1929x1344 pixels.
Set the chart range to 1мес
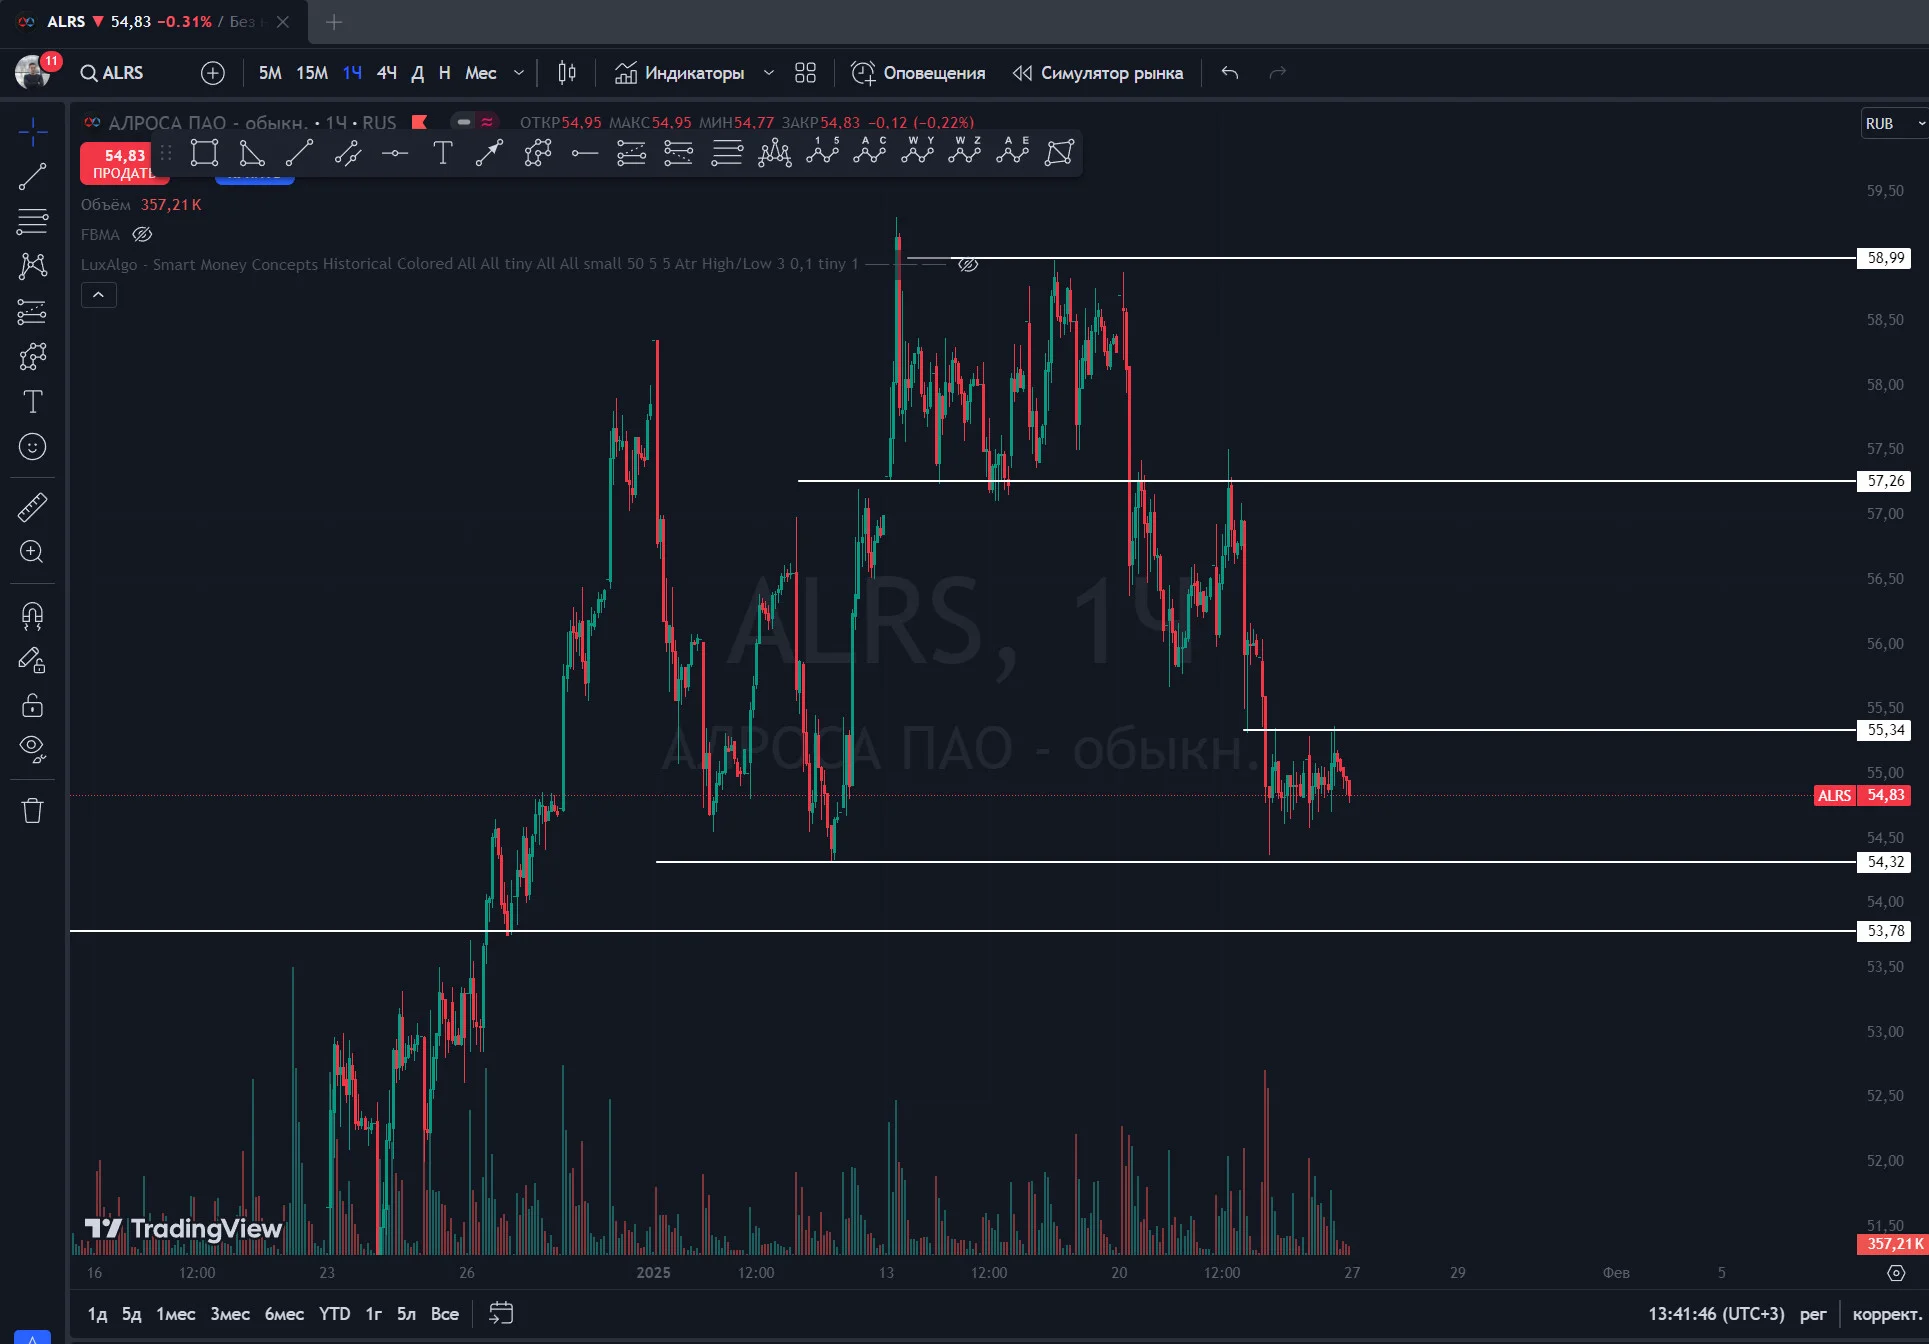click(x=176, y=1314)
